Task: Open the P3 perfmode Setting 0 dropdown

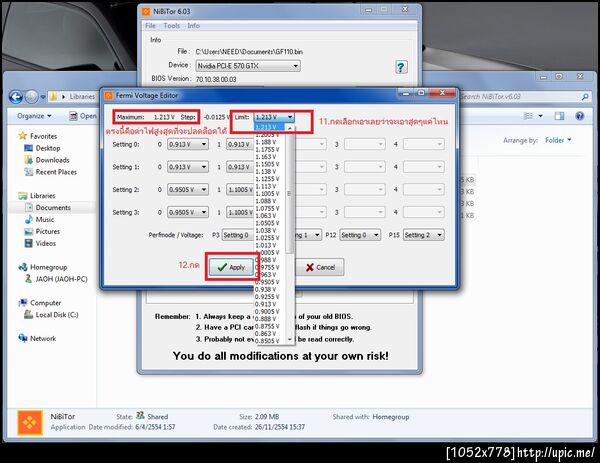Action: [238, 235]
